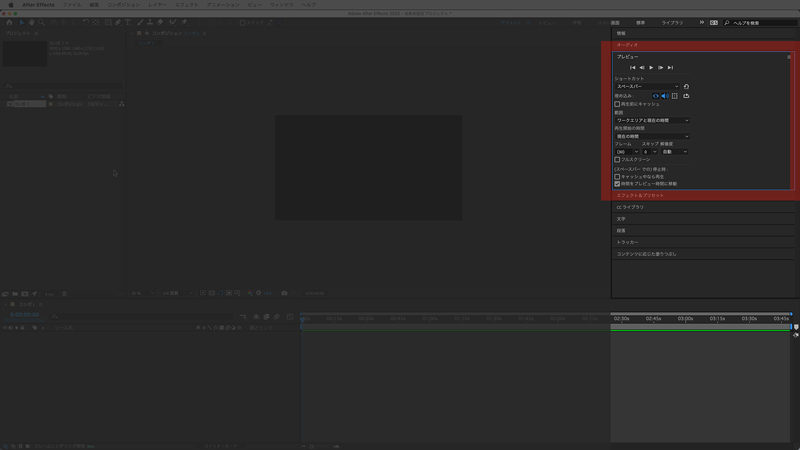This screenshot has width=800, height=450.
Task: Open the ワークエリアと現在の時間 range dropdown
Action: tap(651, 120)
